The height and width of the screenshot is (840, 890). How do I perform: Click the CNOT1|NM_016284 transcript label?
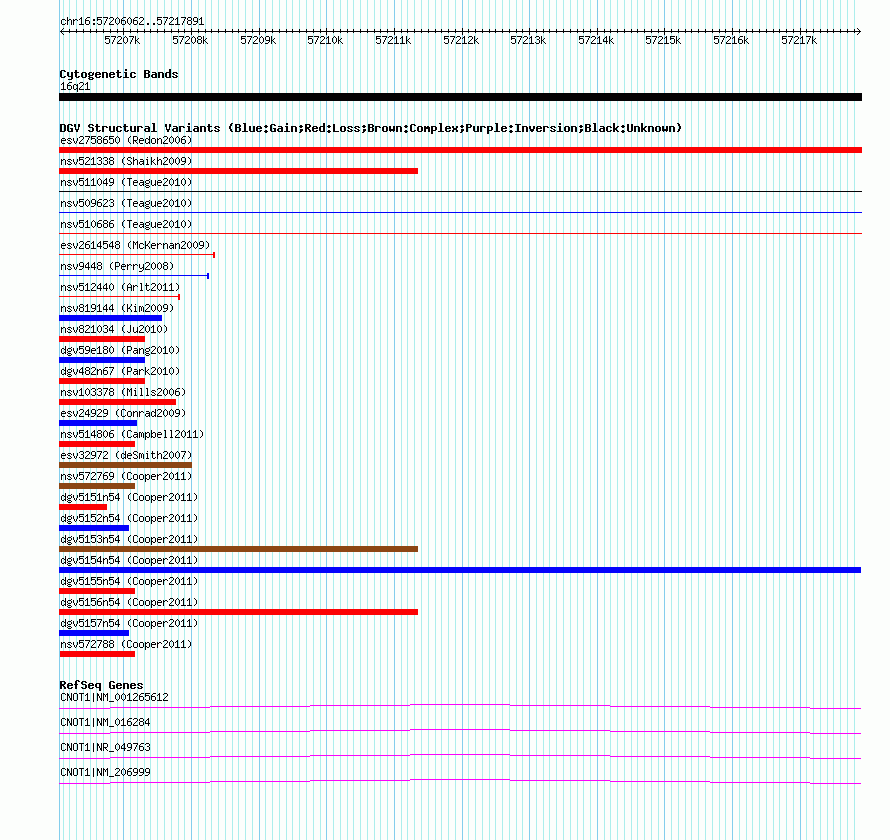[x=105, y=723]
